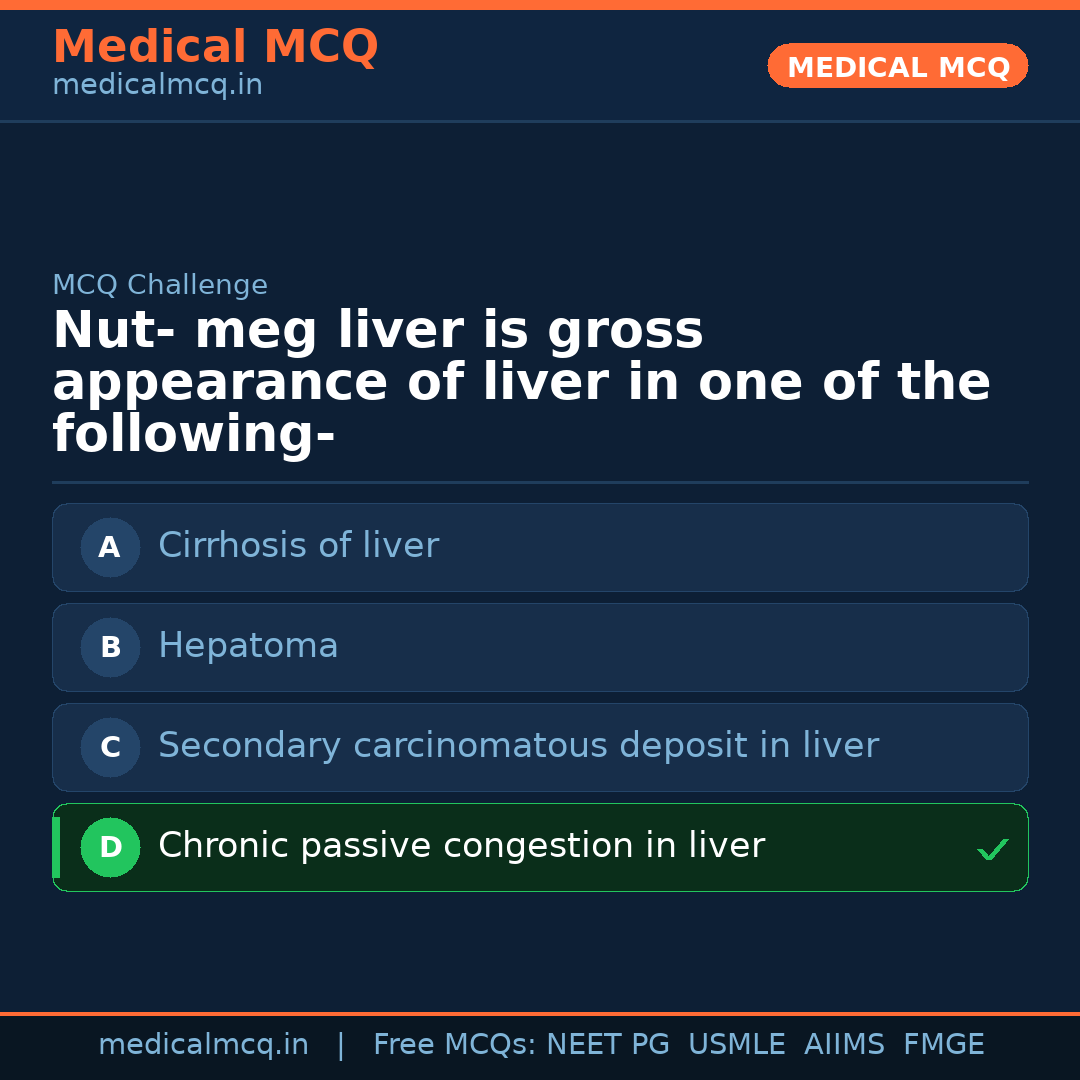Click the green letter D circle icon

tap(110, 847)
